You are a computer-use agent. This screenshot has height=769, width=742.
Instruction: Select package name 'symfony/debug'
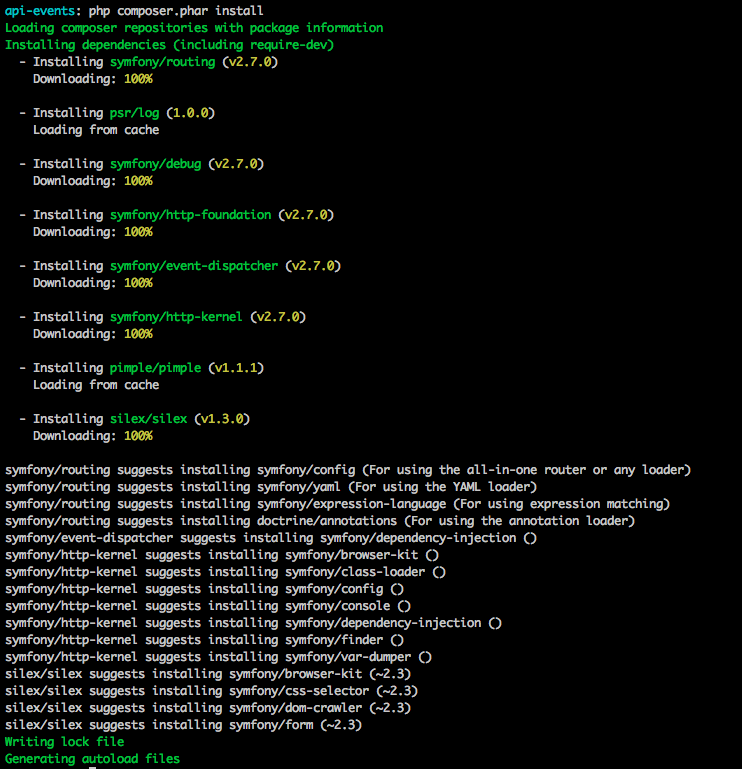coord(155,164)
